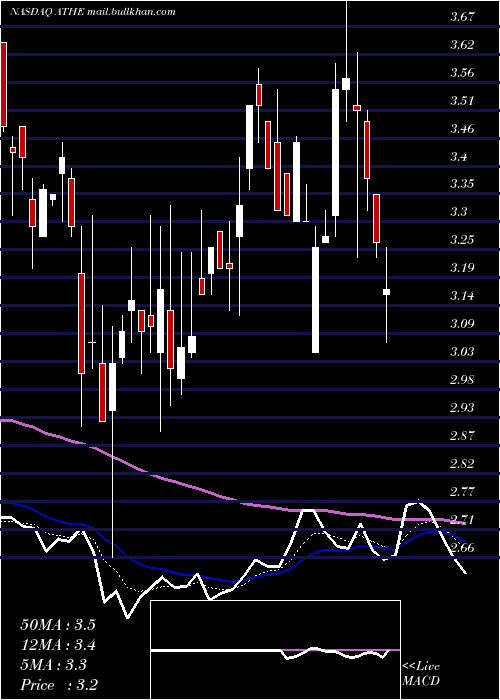Click the 3.56 price axis label
The image size is (500, 700).
[x=462, y=73]
